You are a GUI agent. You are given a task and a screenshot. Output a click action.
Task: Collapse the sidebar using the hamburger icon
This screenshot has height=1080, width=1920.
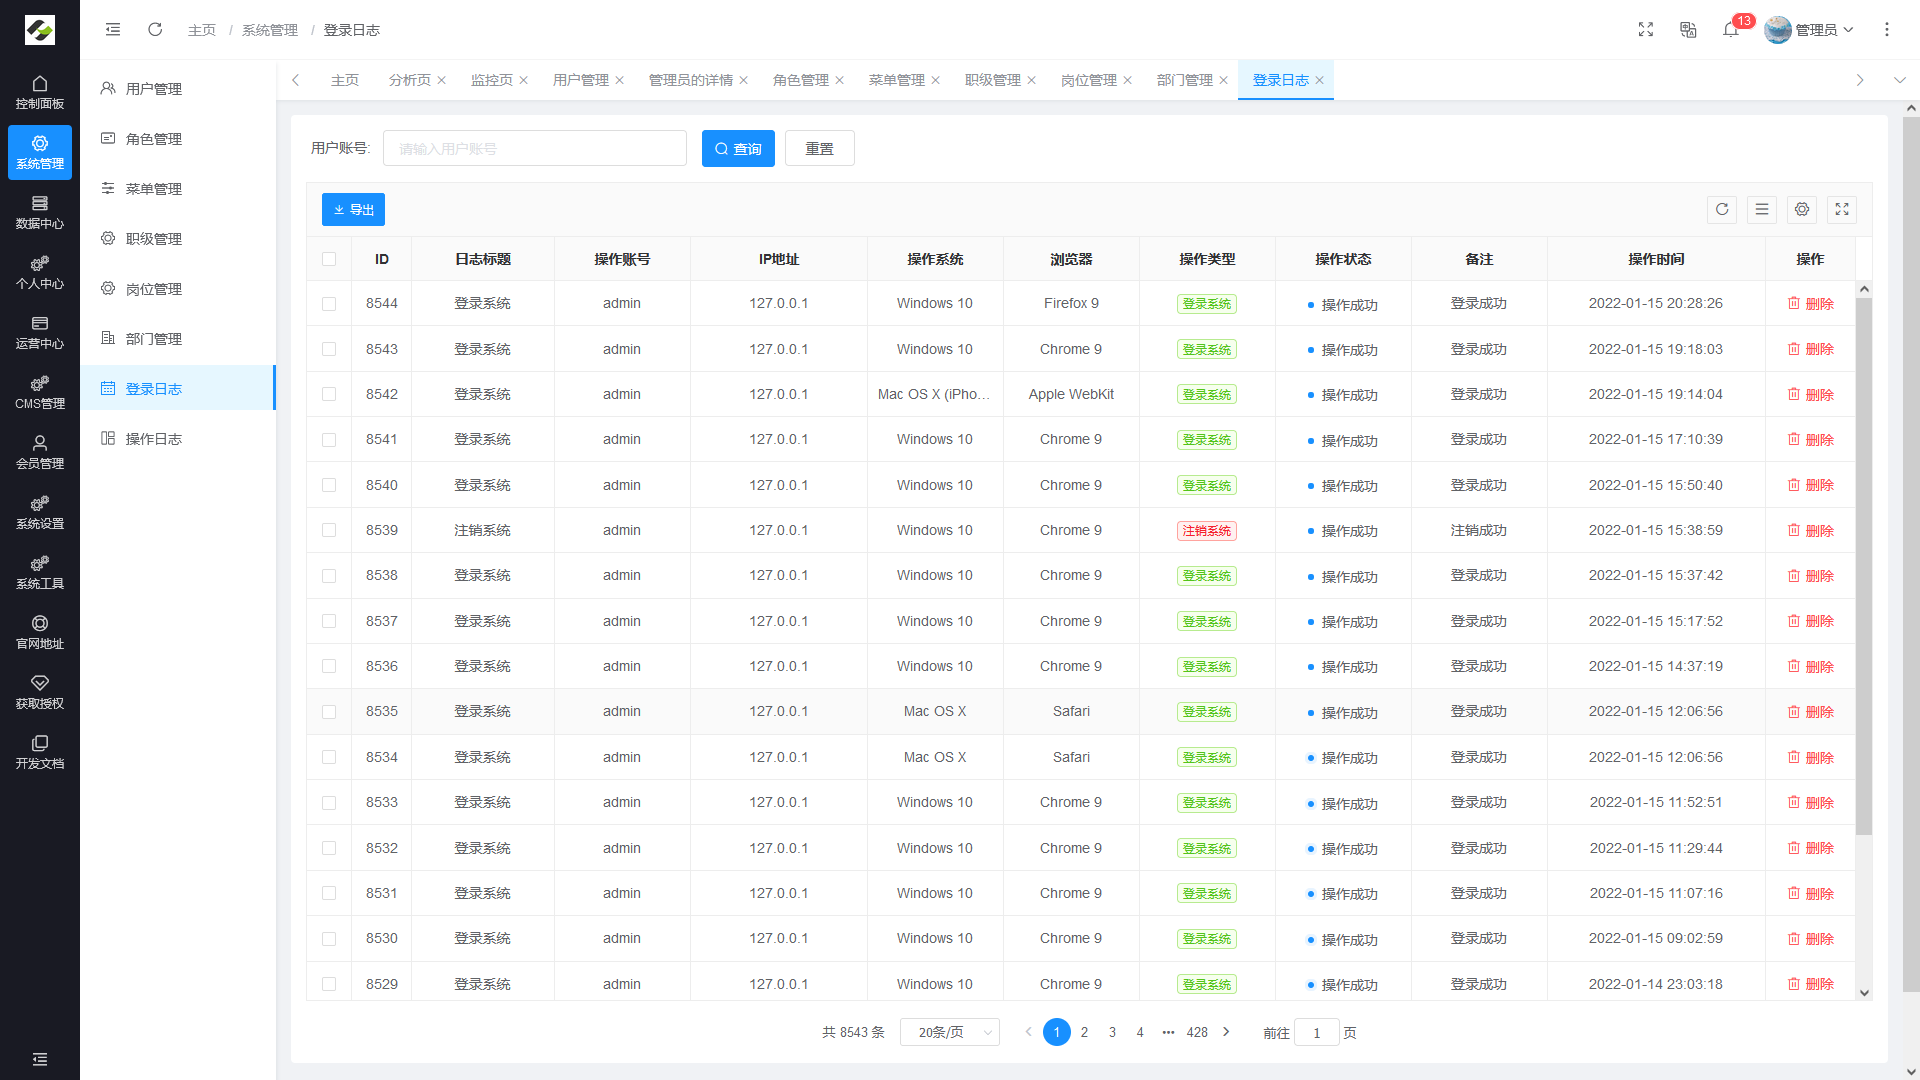pos(112,29)
